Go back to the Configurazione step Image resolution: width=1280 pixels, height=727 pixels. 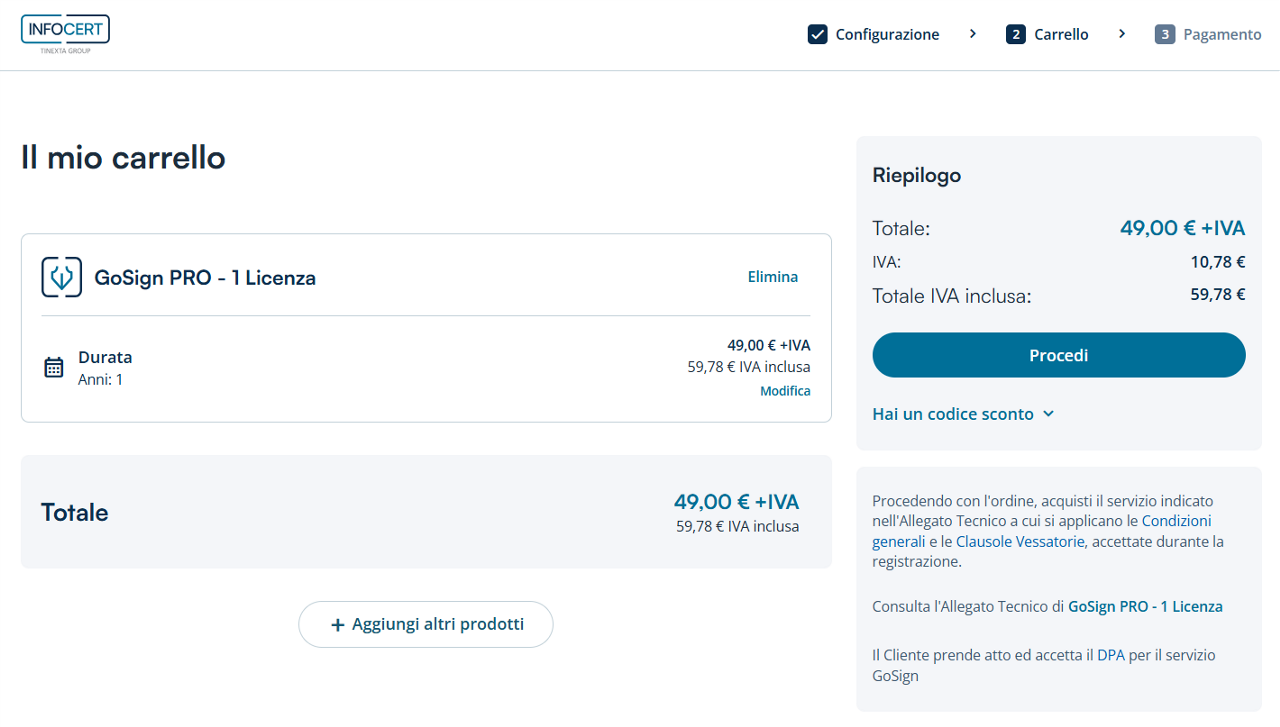point(887,34)
